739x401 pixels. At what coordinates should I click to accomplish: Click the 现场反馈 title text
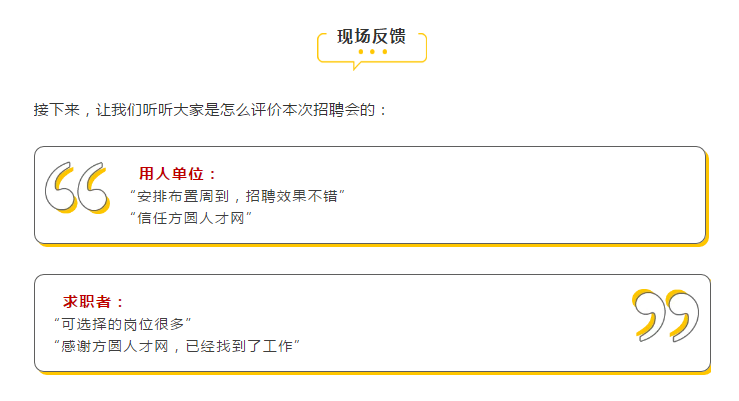tap(371, 37)
